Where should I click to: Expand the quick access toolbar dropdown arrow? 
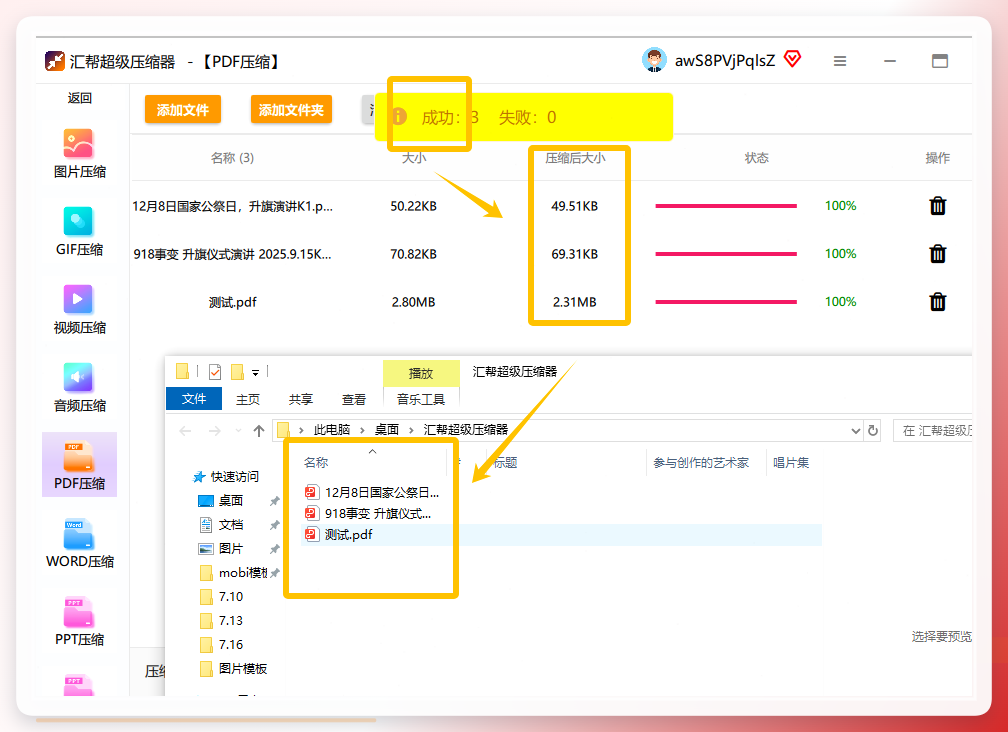(x=255, y=373)
